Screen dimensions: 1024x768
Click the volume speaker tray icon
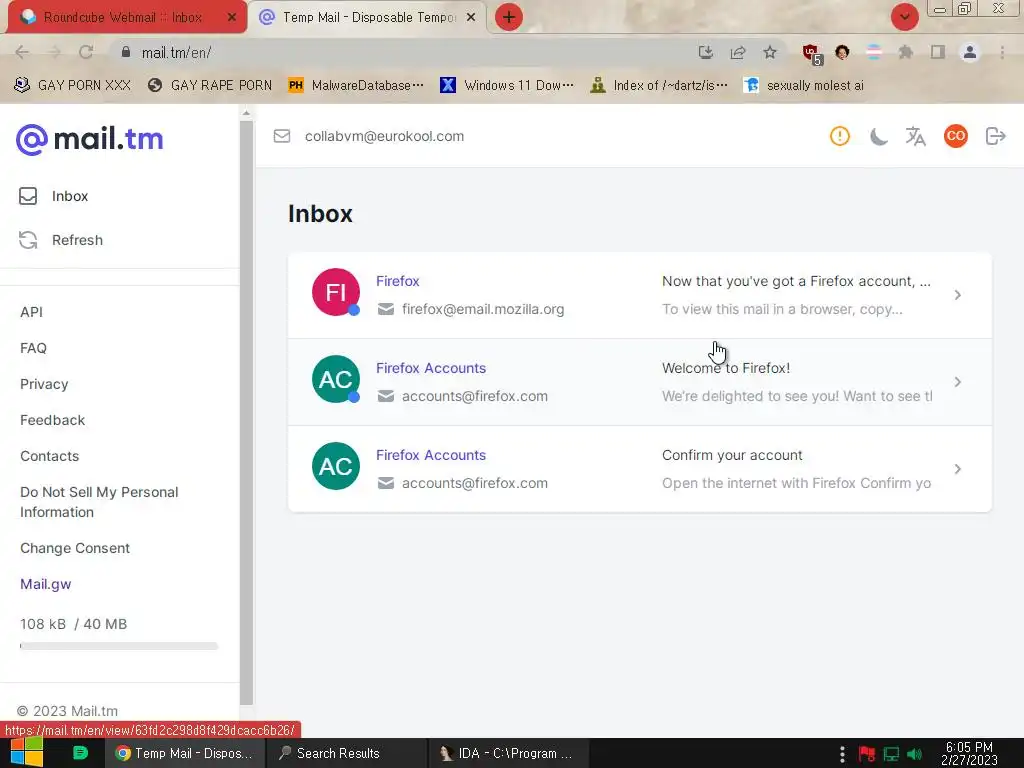(x=914, y=754)
